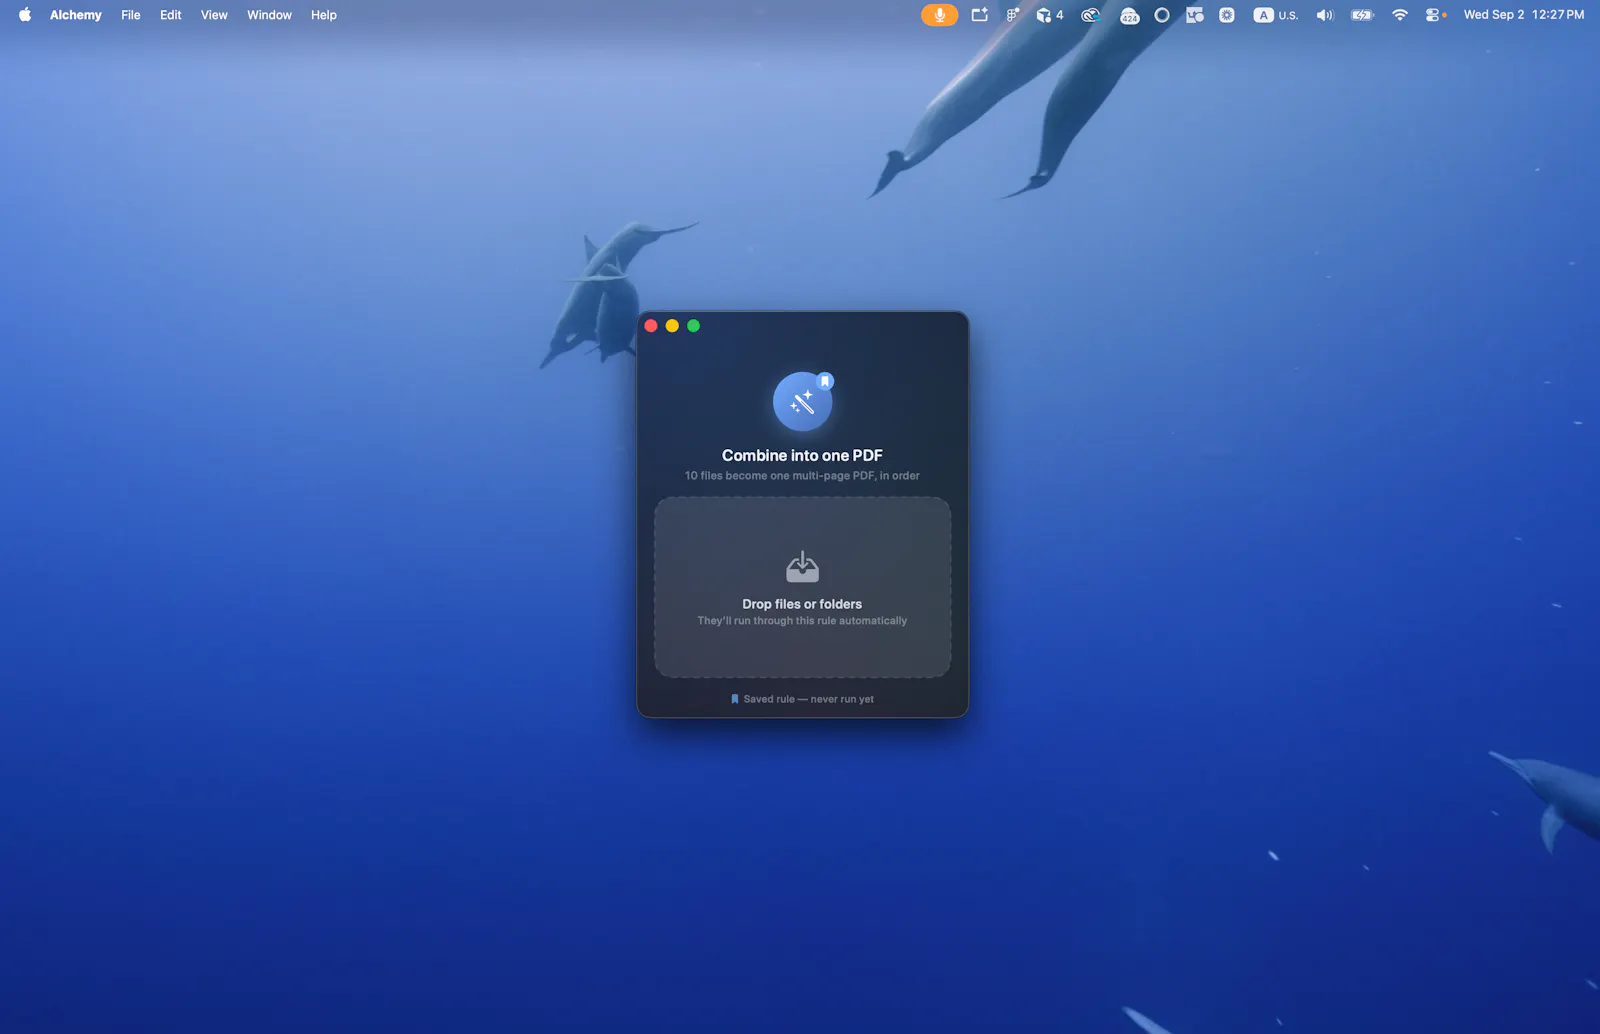Image resolution: width=1600 pixels, height=1034 pixels.
Task: Click the cloud icon labeled 424
Action: click(x=1129, y=15)
